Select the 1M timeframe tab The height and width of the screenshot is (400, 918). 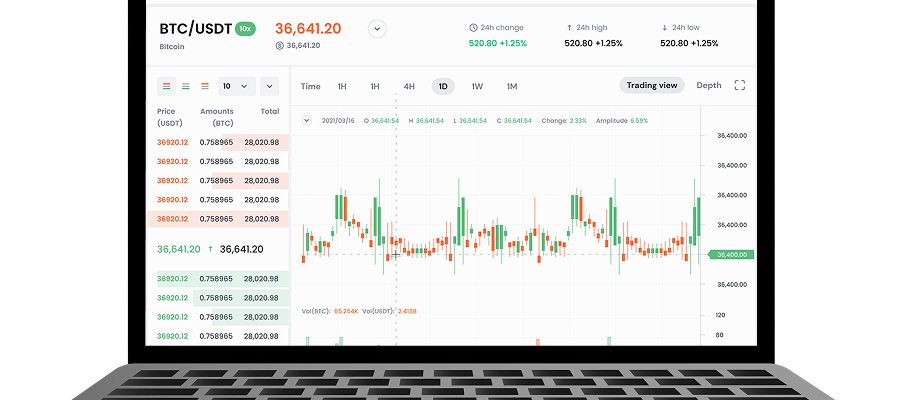512,86
